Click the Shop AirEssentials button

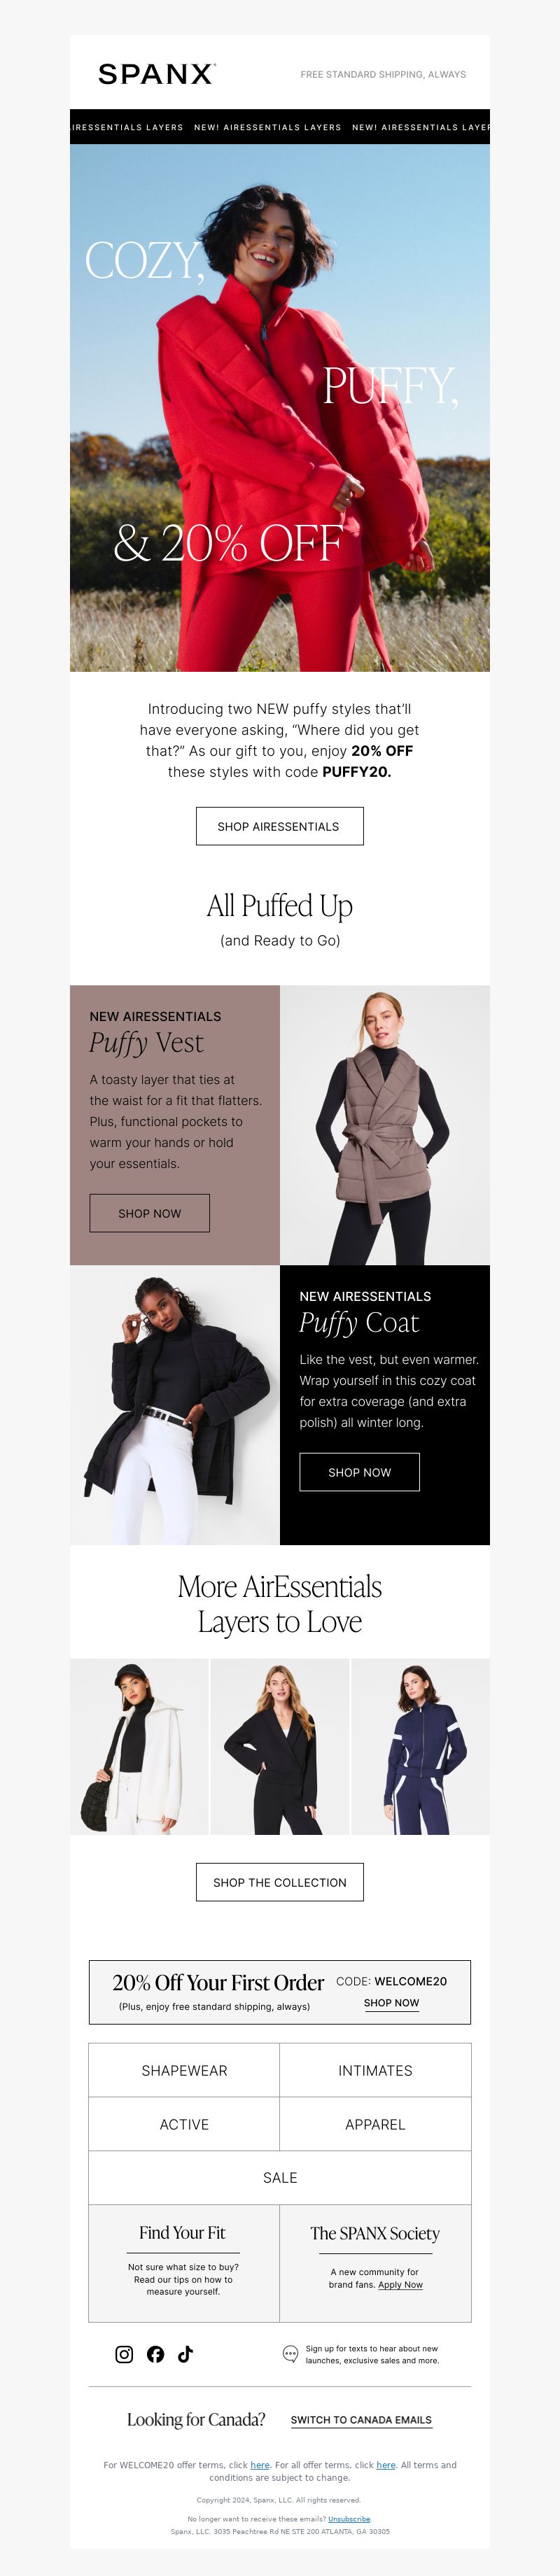coord(279,826)
